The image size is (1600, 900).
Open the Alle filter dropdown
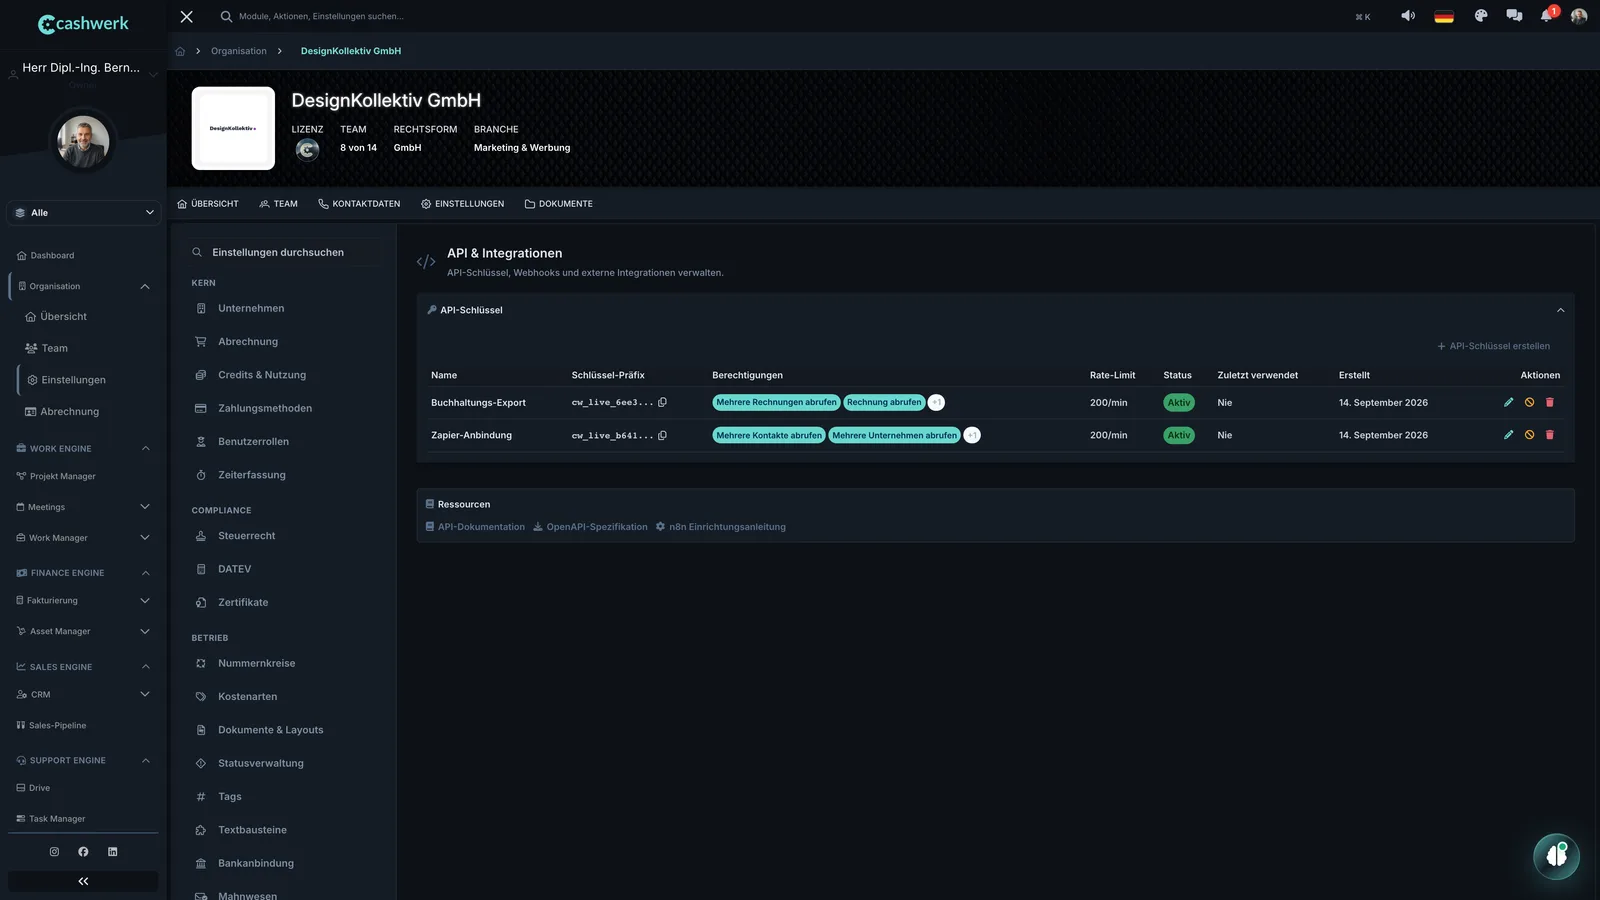[x=84, y=213]
